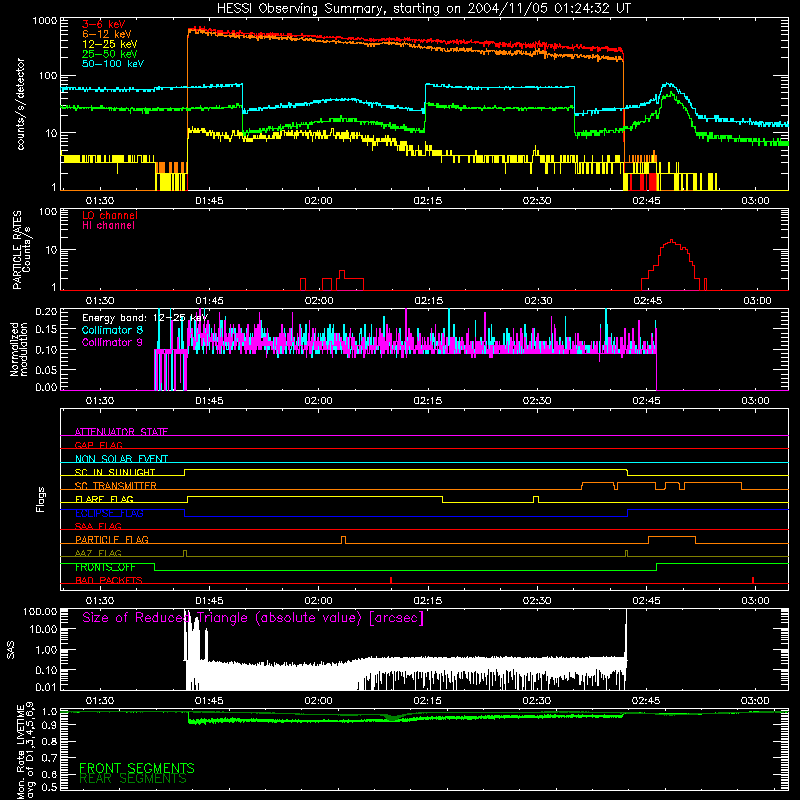This screenshot has width=800, height=800.
Task: Click the 02:00 time label under particle rates panel
Action: coord(319,301)
